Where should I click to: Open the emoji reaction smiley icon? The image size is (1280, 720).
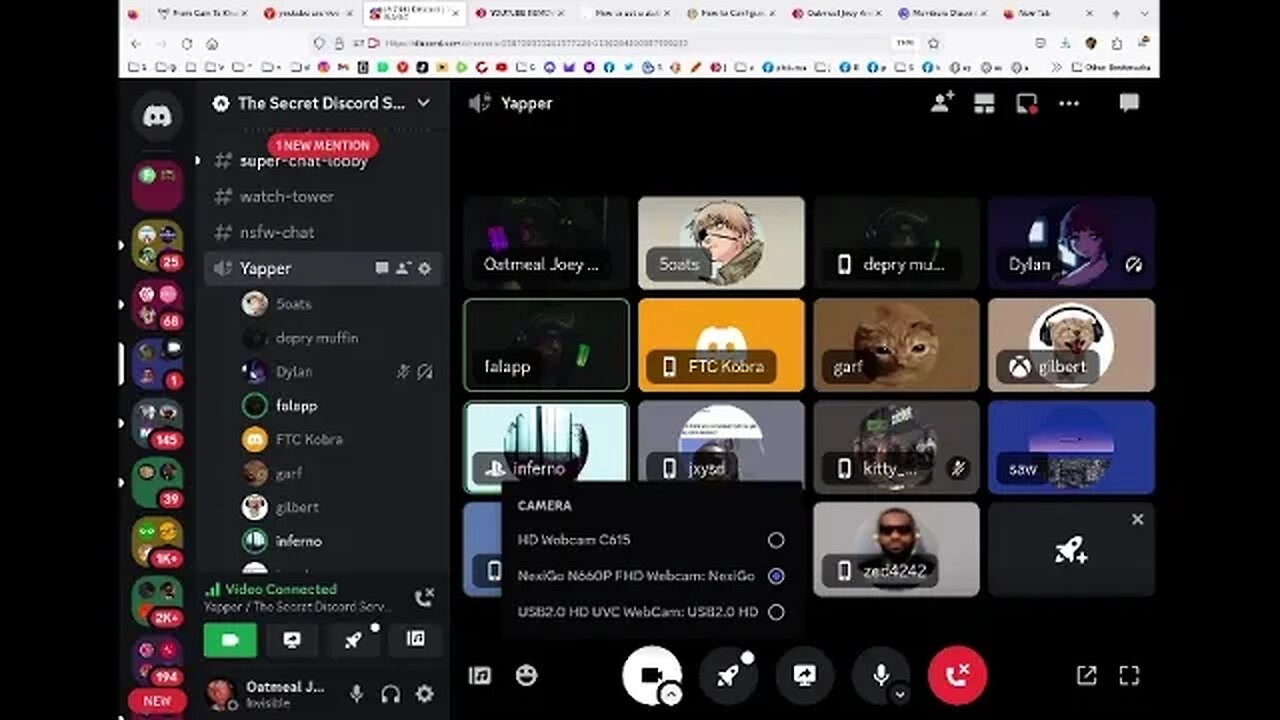[x=526, y=675]
